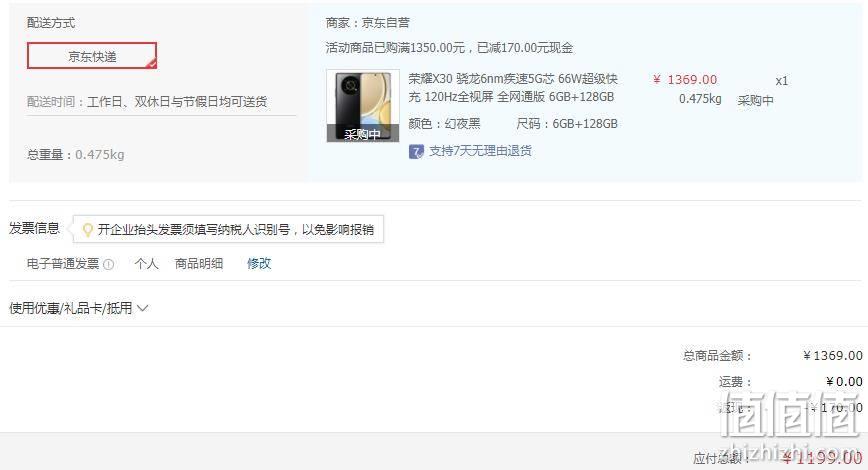Select the 京东快递 delivery option
Screen dimensions: 868x470
[92, 56]
